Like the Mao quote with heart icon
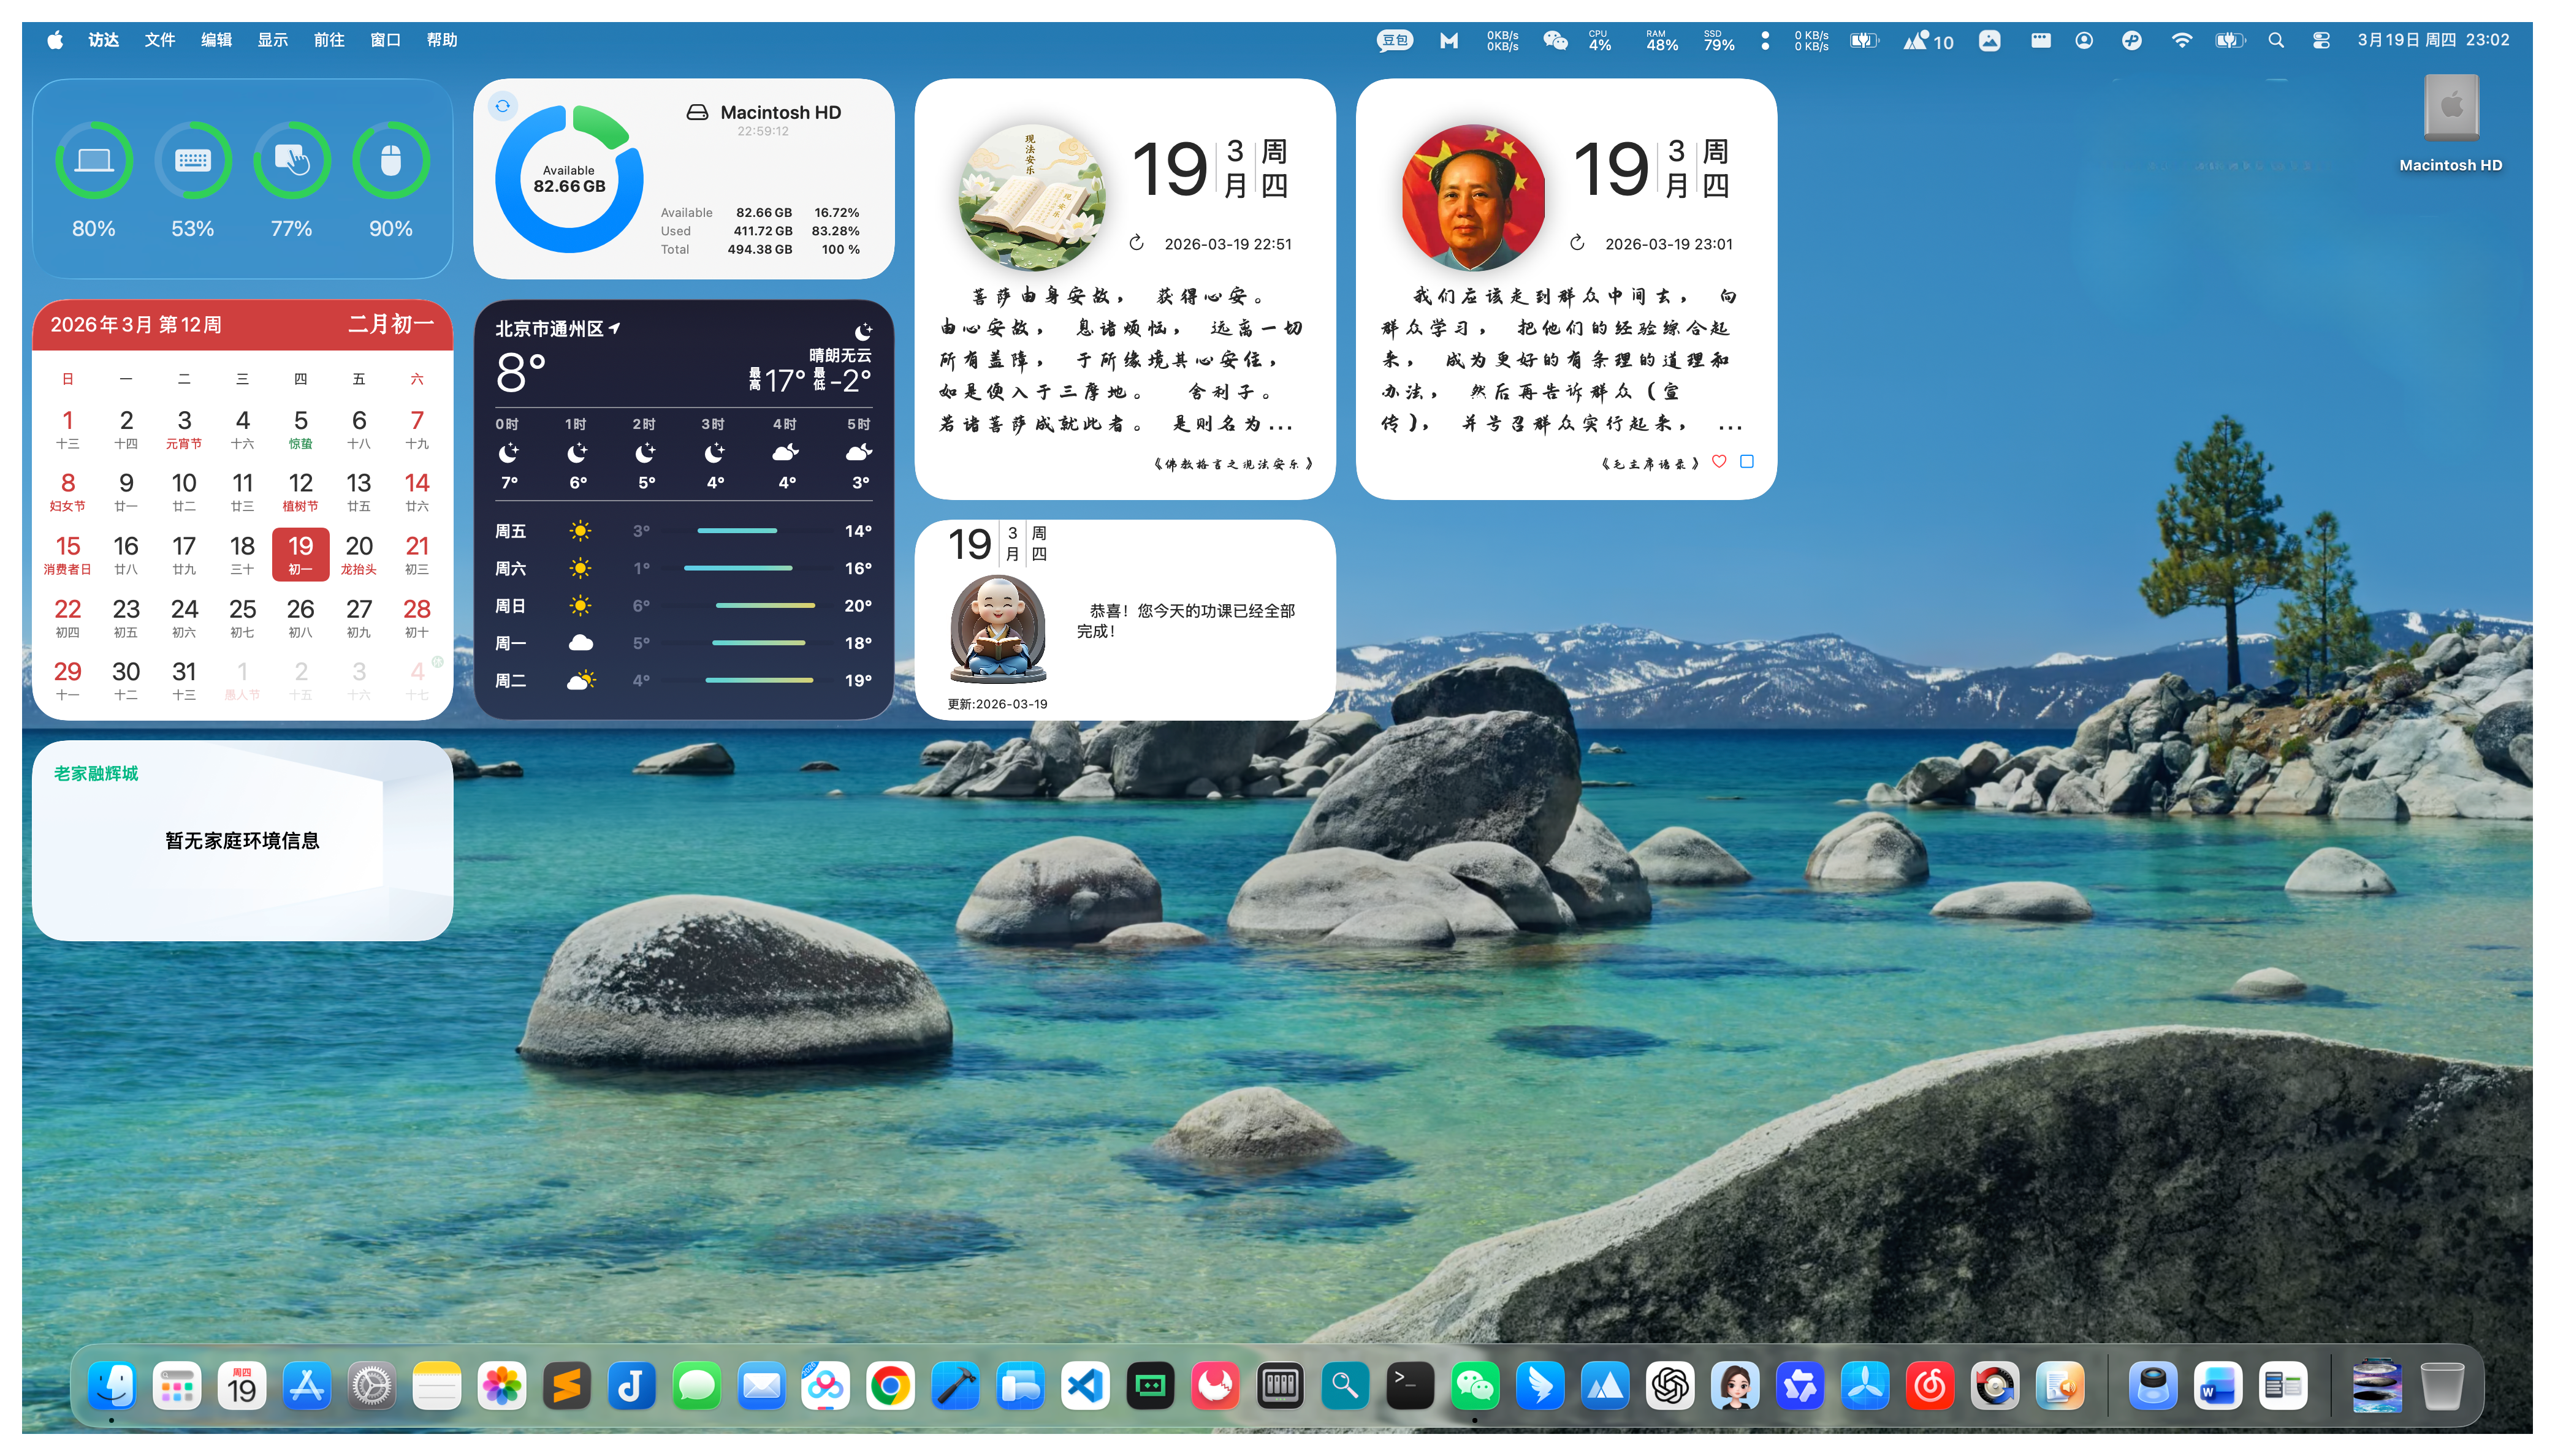Image resolution: width=2555 pixels, height=1456 pixels. coord(1718,461)
